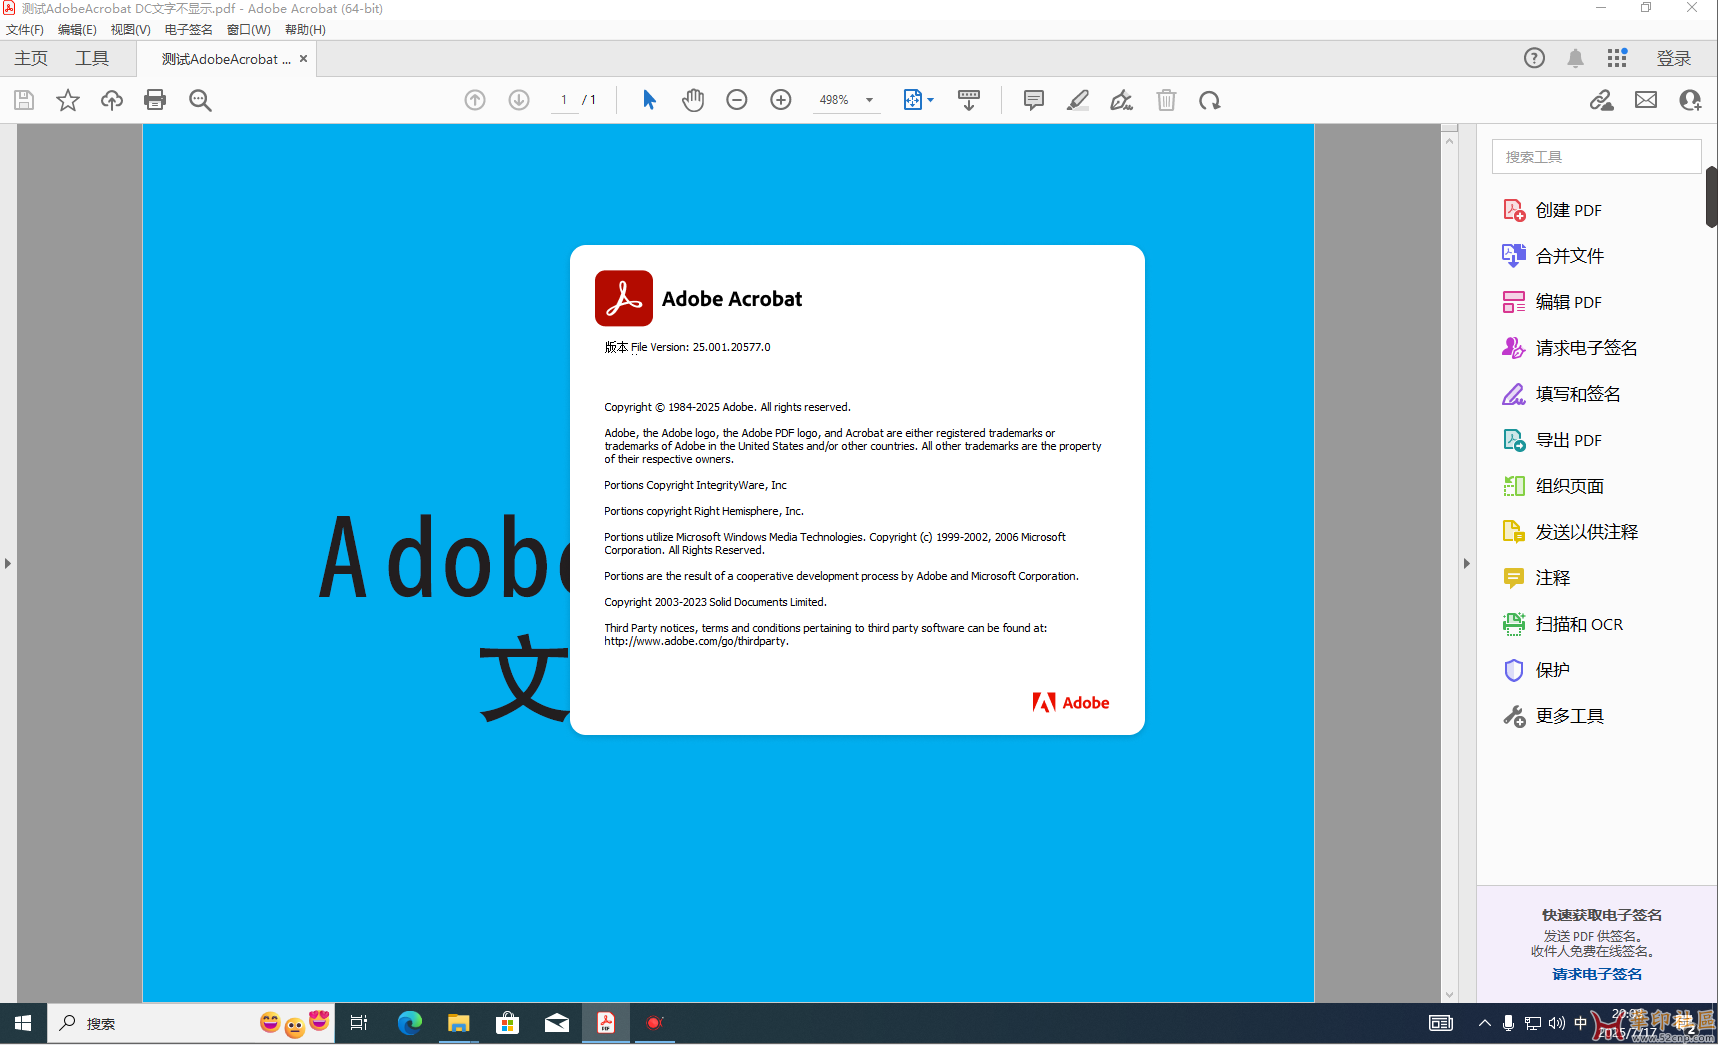
Task: Open the notifications bell
Action: click(x=1575, y=58)
